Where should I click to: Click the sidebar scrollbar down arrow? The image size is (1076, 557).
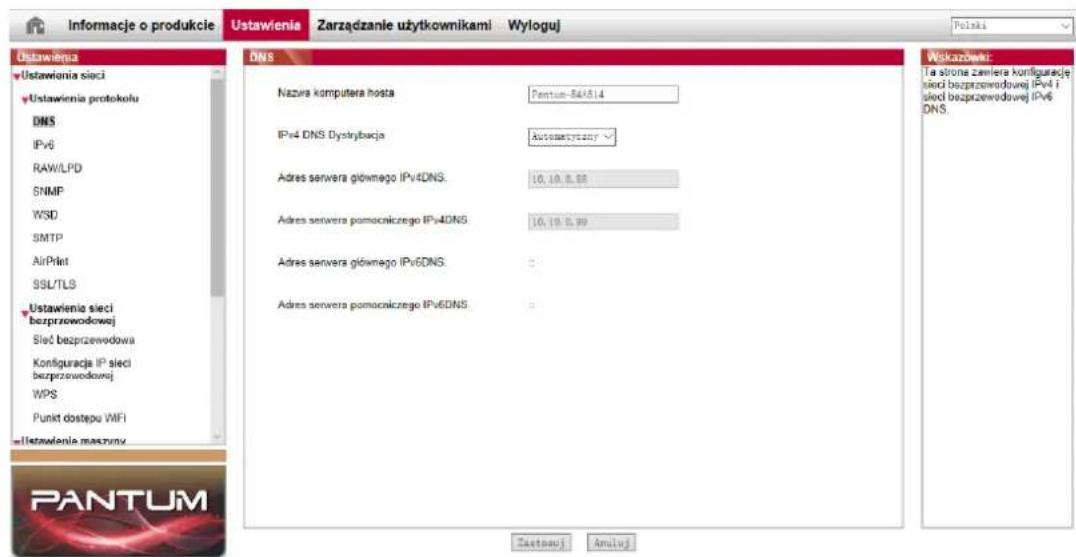click(x=217, y=437)
